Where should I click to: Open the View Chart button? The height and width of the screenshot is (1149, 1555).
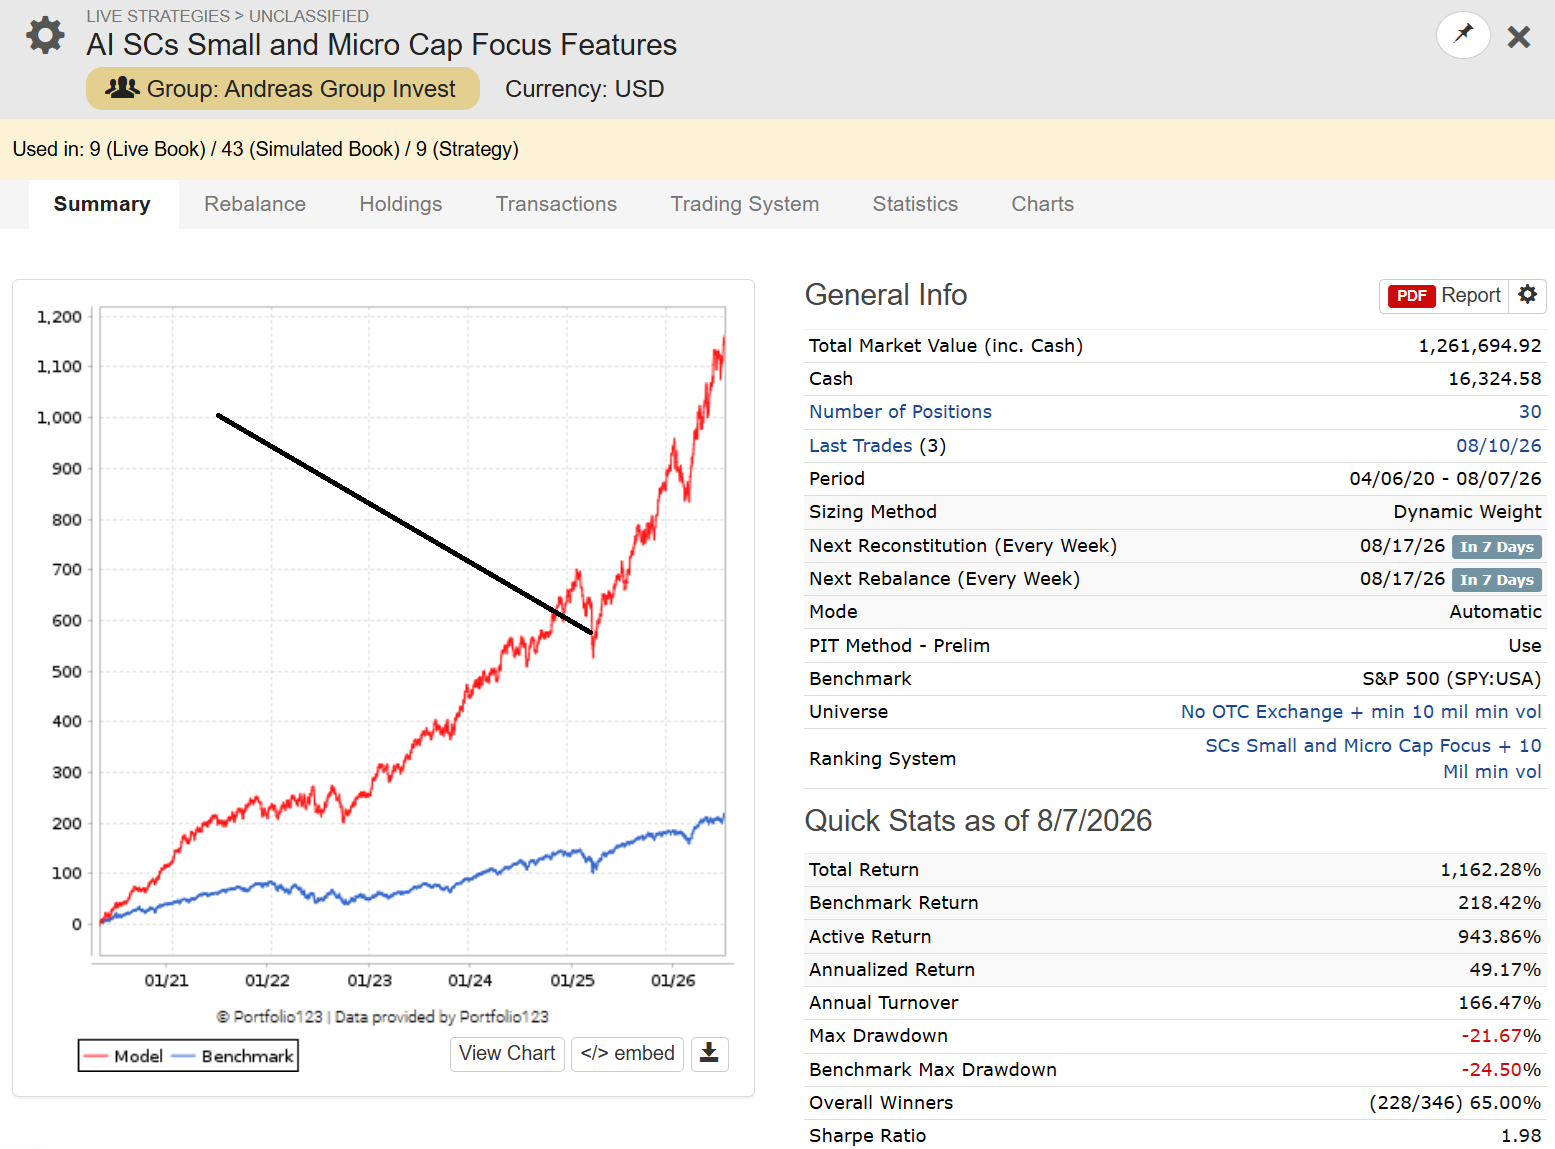pyautogui.click(x=507, y=1053)
